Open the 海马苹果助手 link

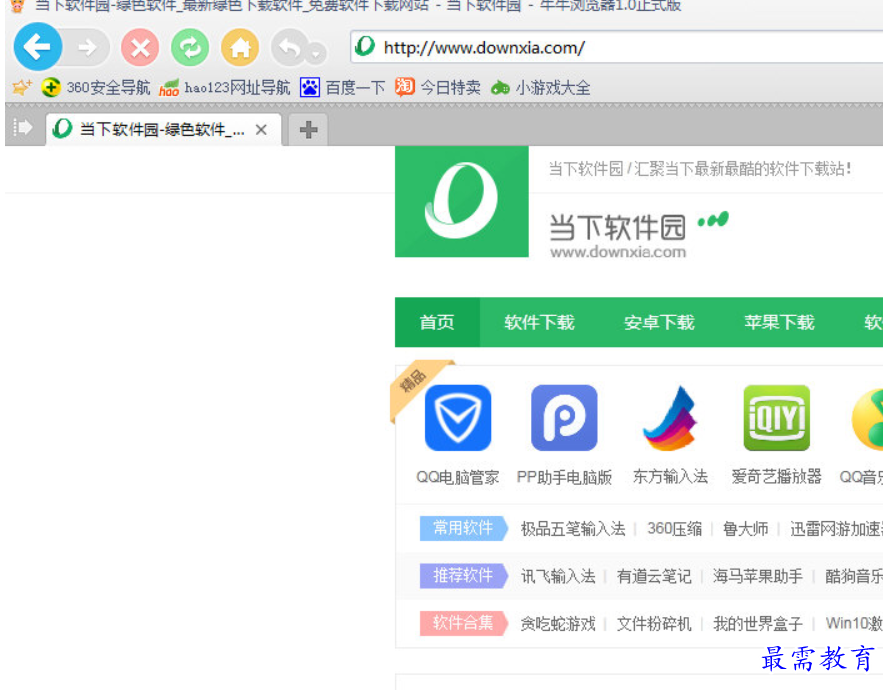tap(758, 576)
